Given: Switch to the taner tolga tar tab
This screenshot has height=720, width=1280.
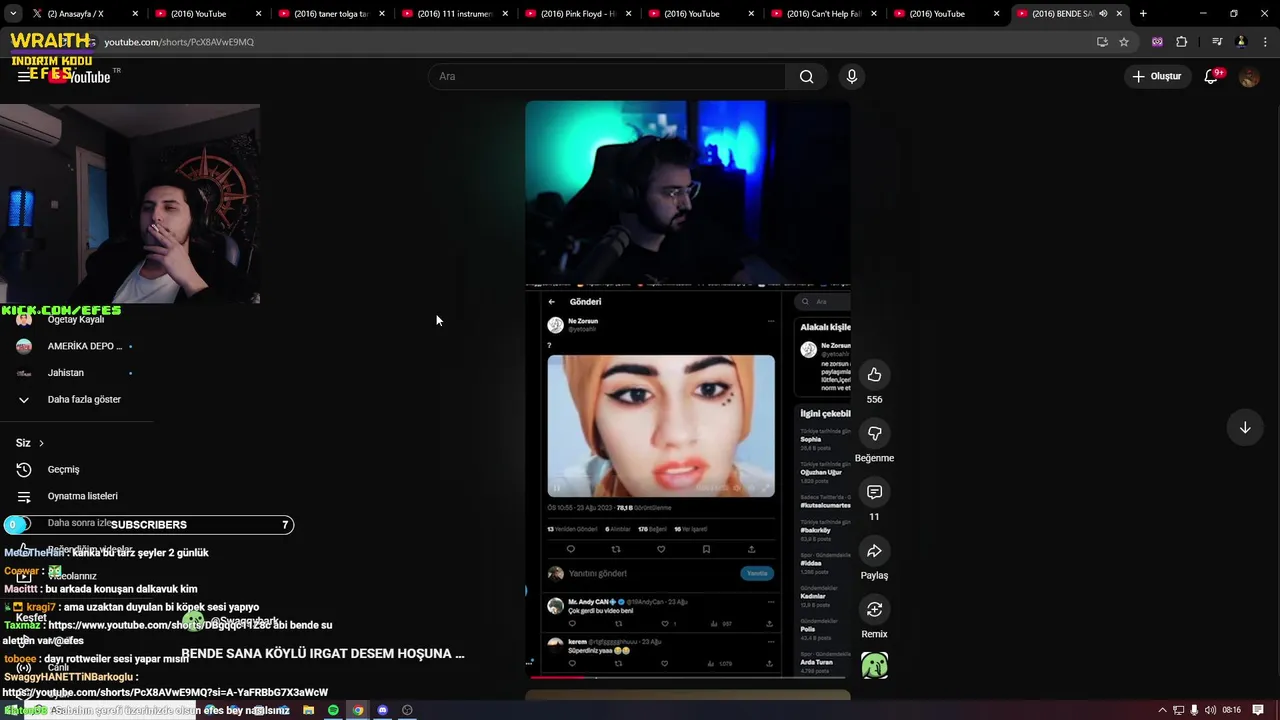Looking at the screenshot, I should click(x=331, y=14).
